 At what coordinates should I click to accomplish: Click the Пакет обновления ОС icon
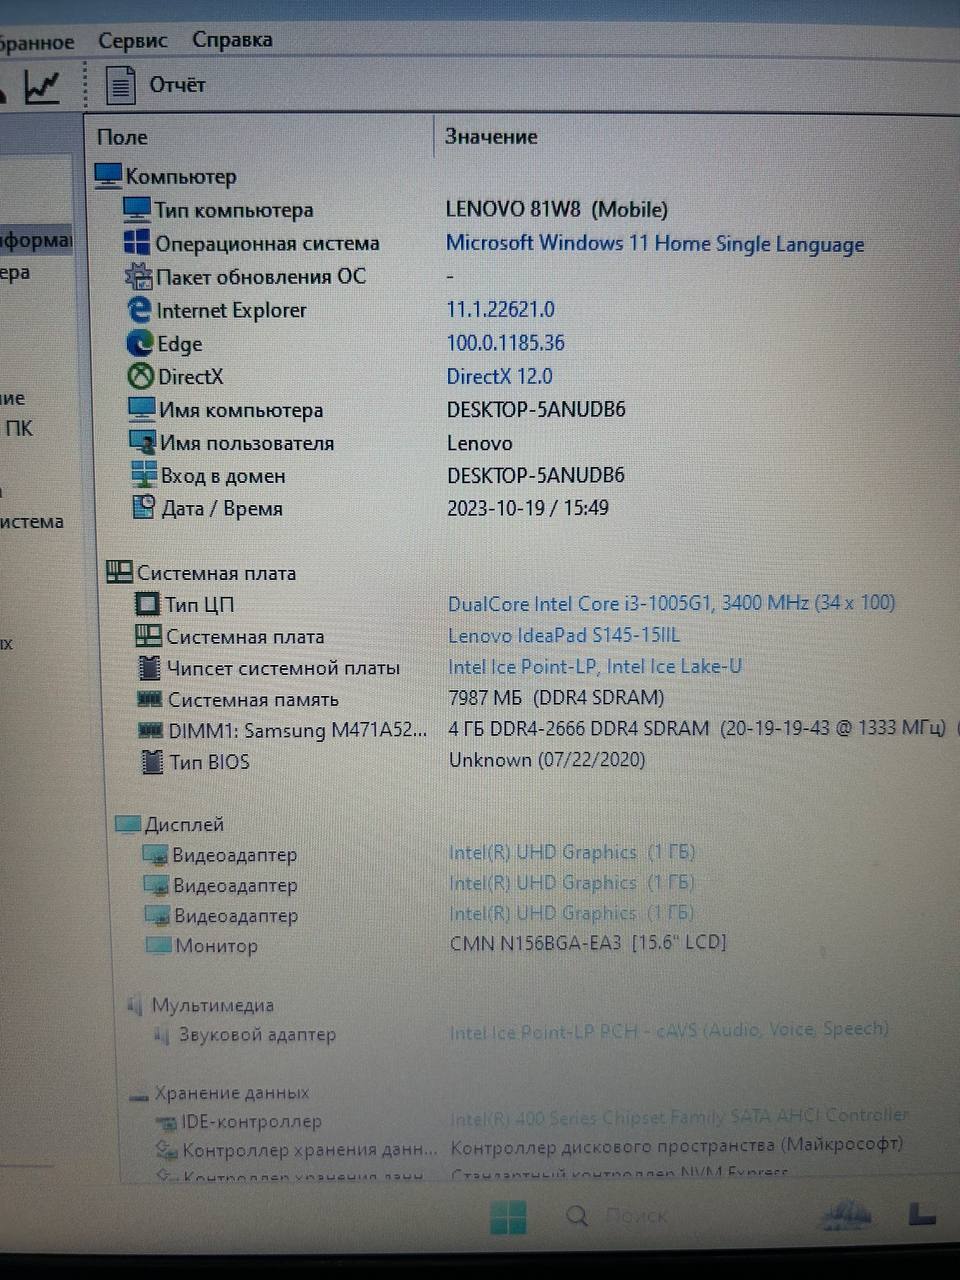tap(138, 276)
